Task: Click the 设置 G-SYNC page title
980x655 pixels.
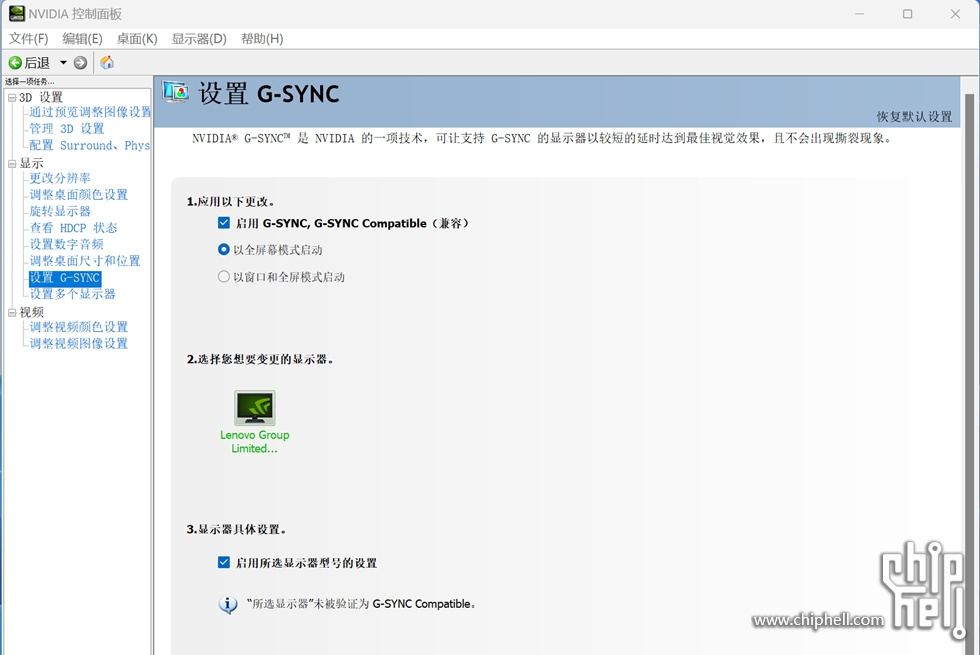Action: (x=269, y=94)
